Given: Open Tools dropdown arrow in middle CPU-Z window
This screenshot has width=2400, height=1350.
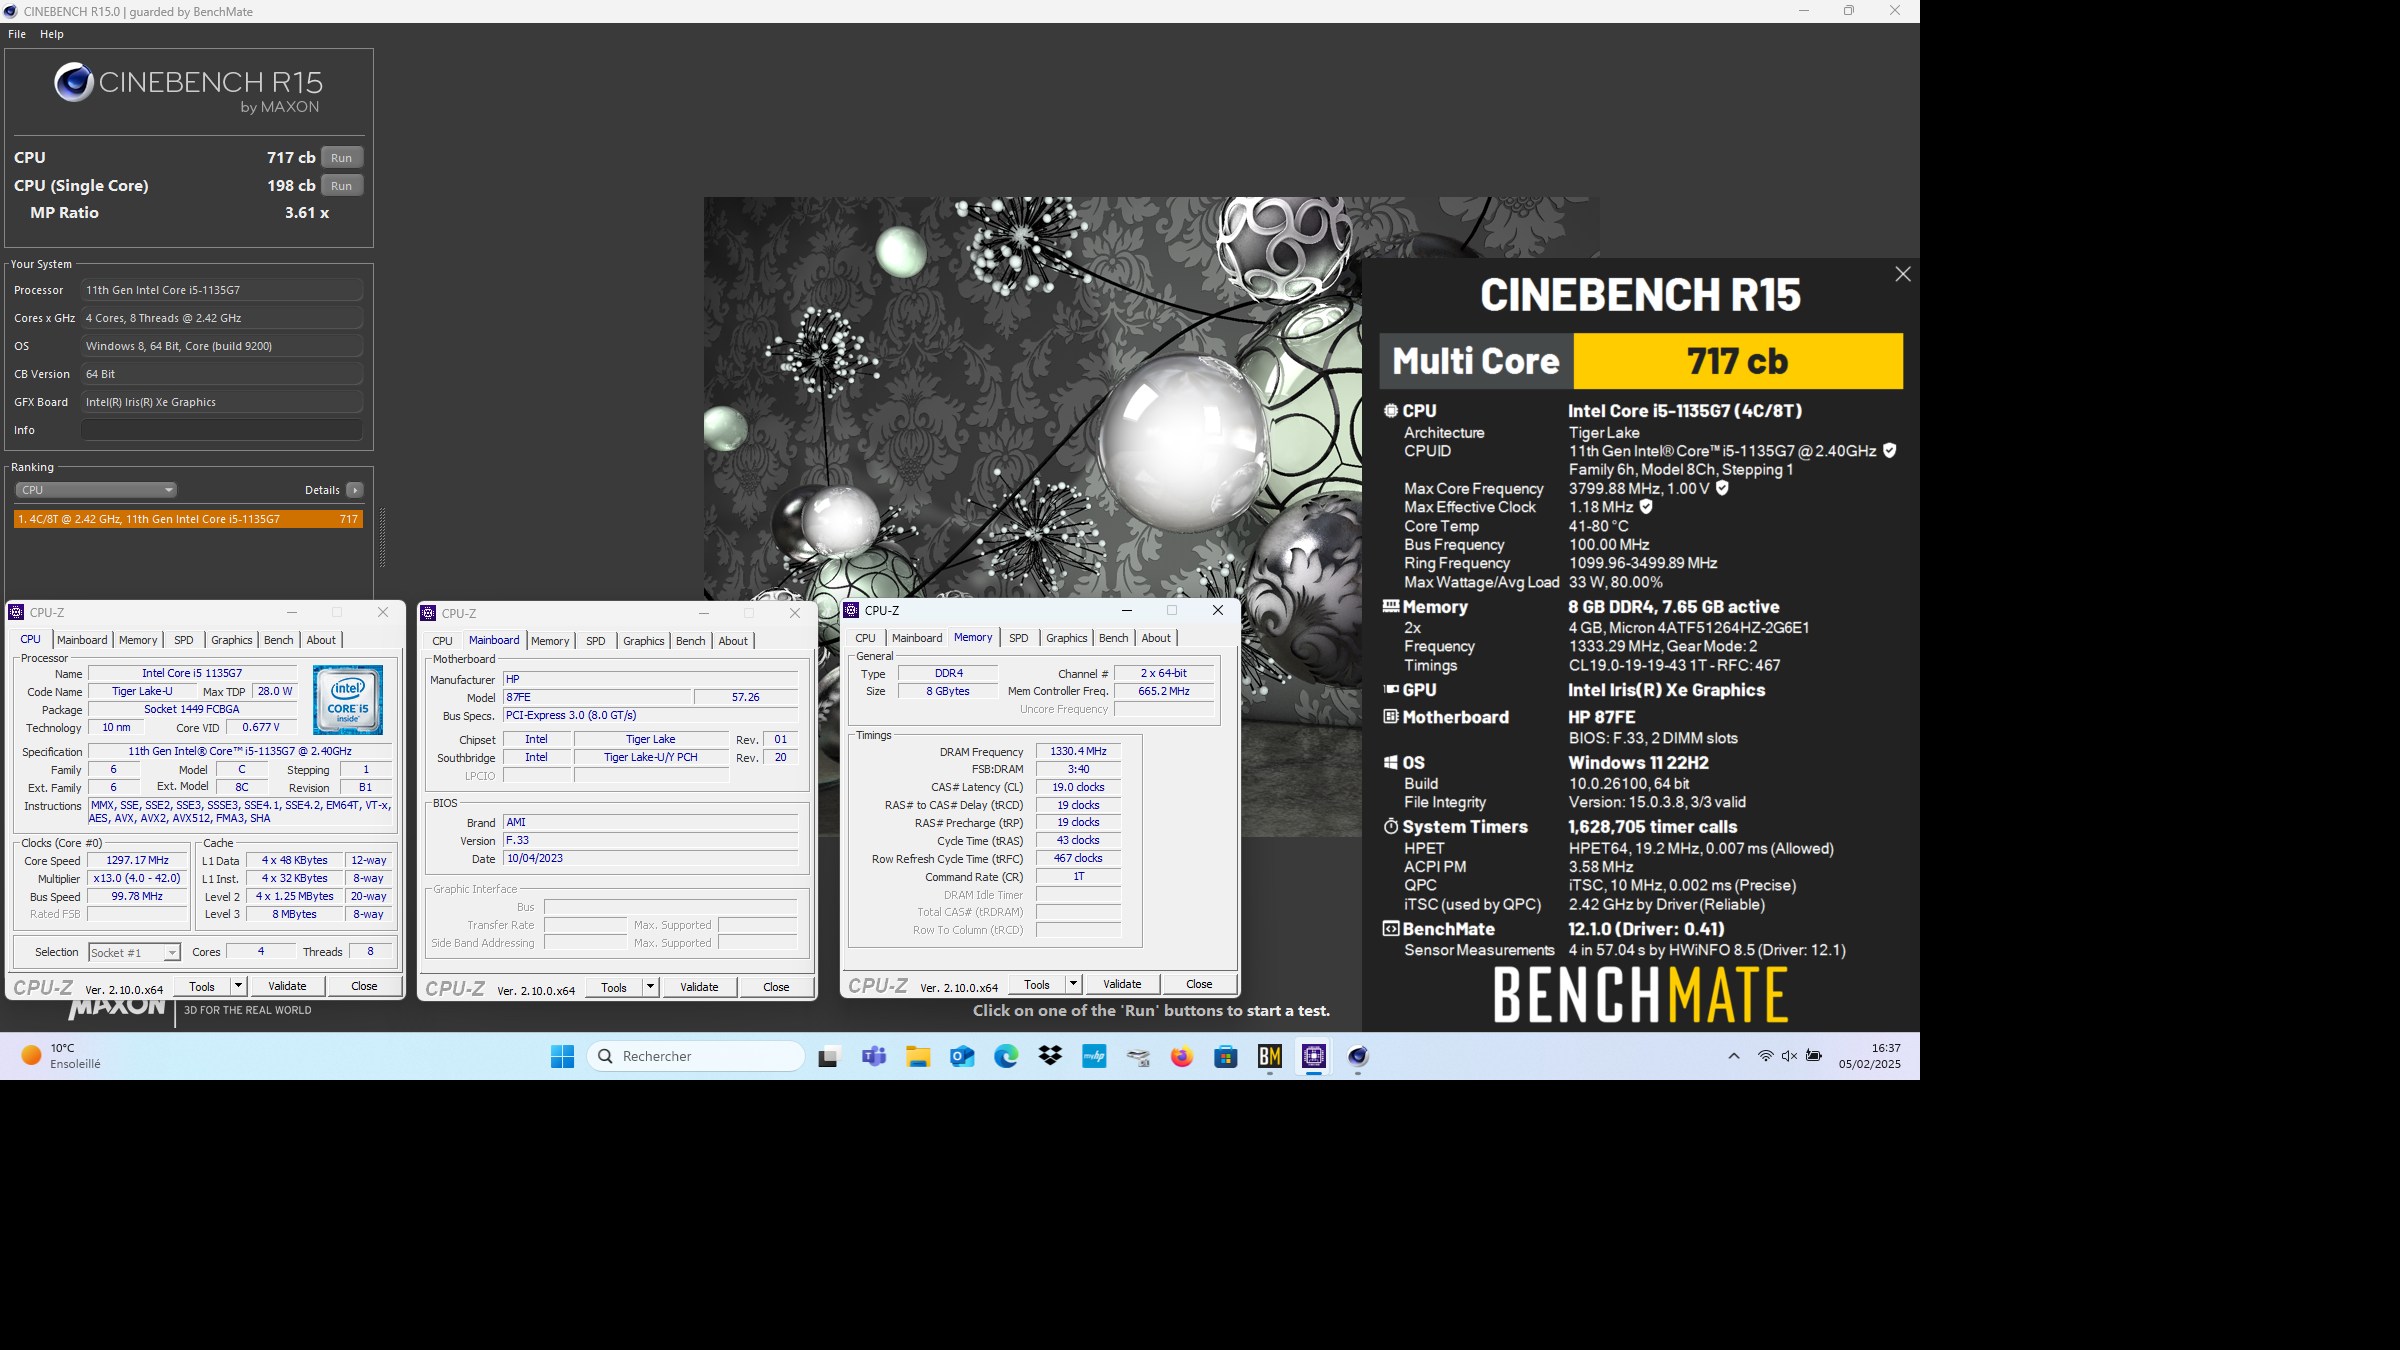Looking at the screenshot, I should tap(650, 987).
